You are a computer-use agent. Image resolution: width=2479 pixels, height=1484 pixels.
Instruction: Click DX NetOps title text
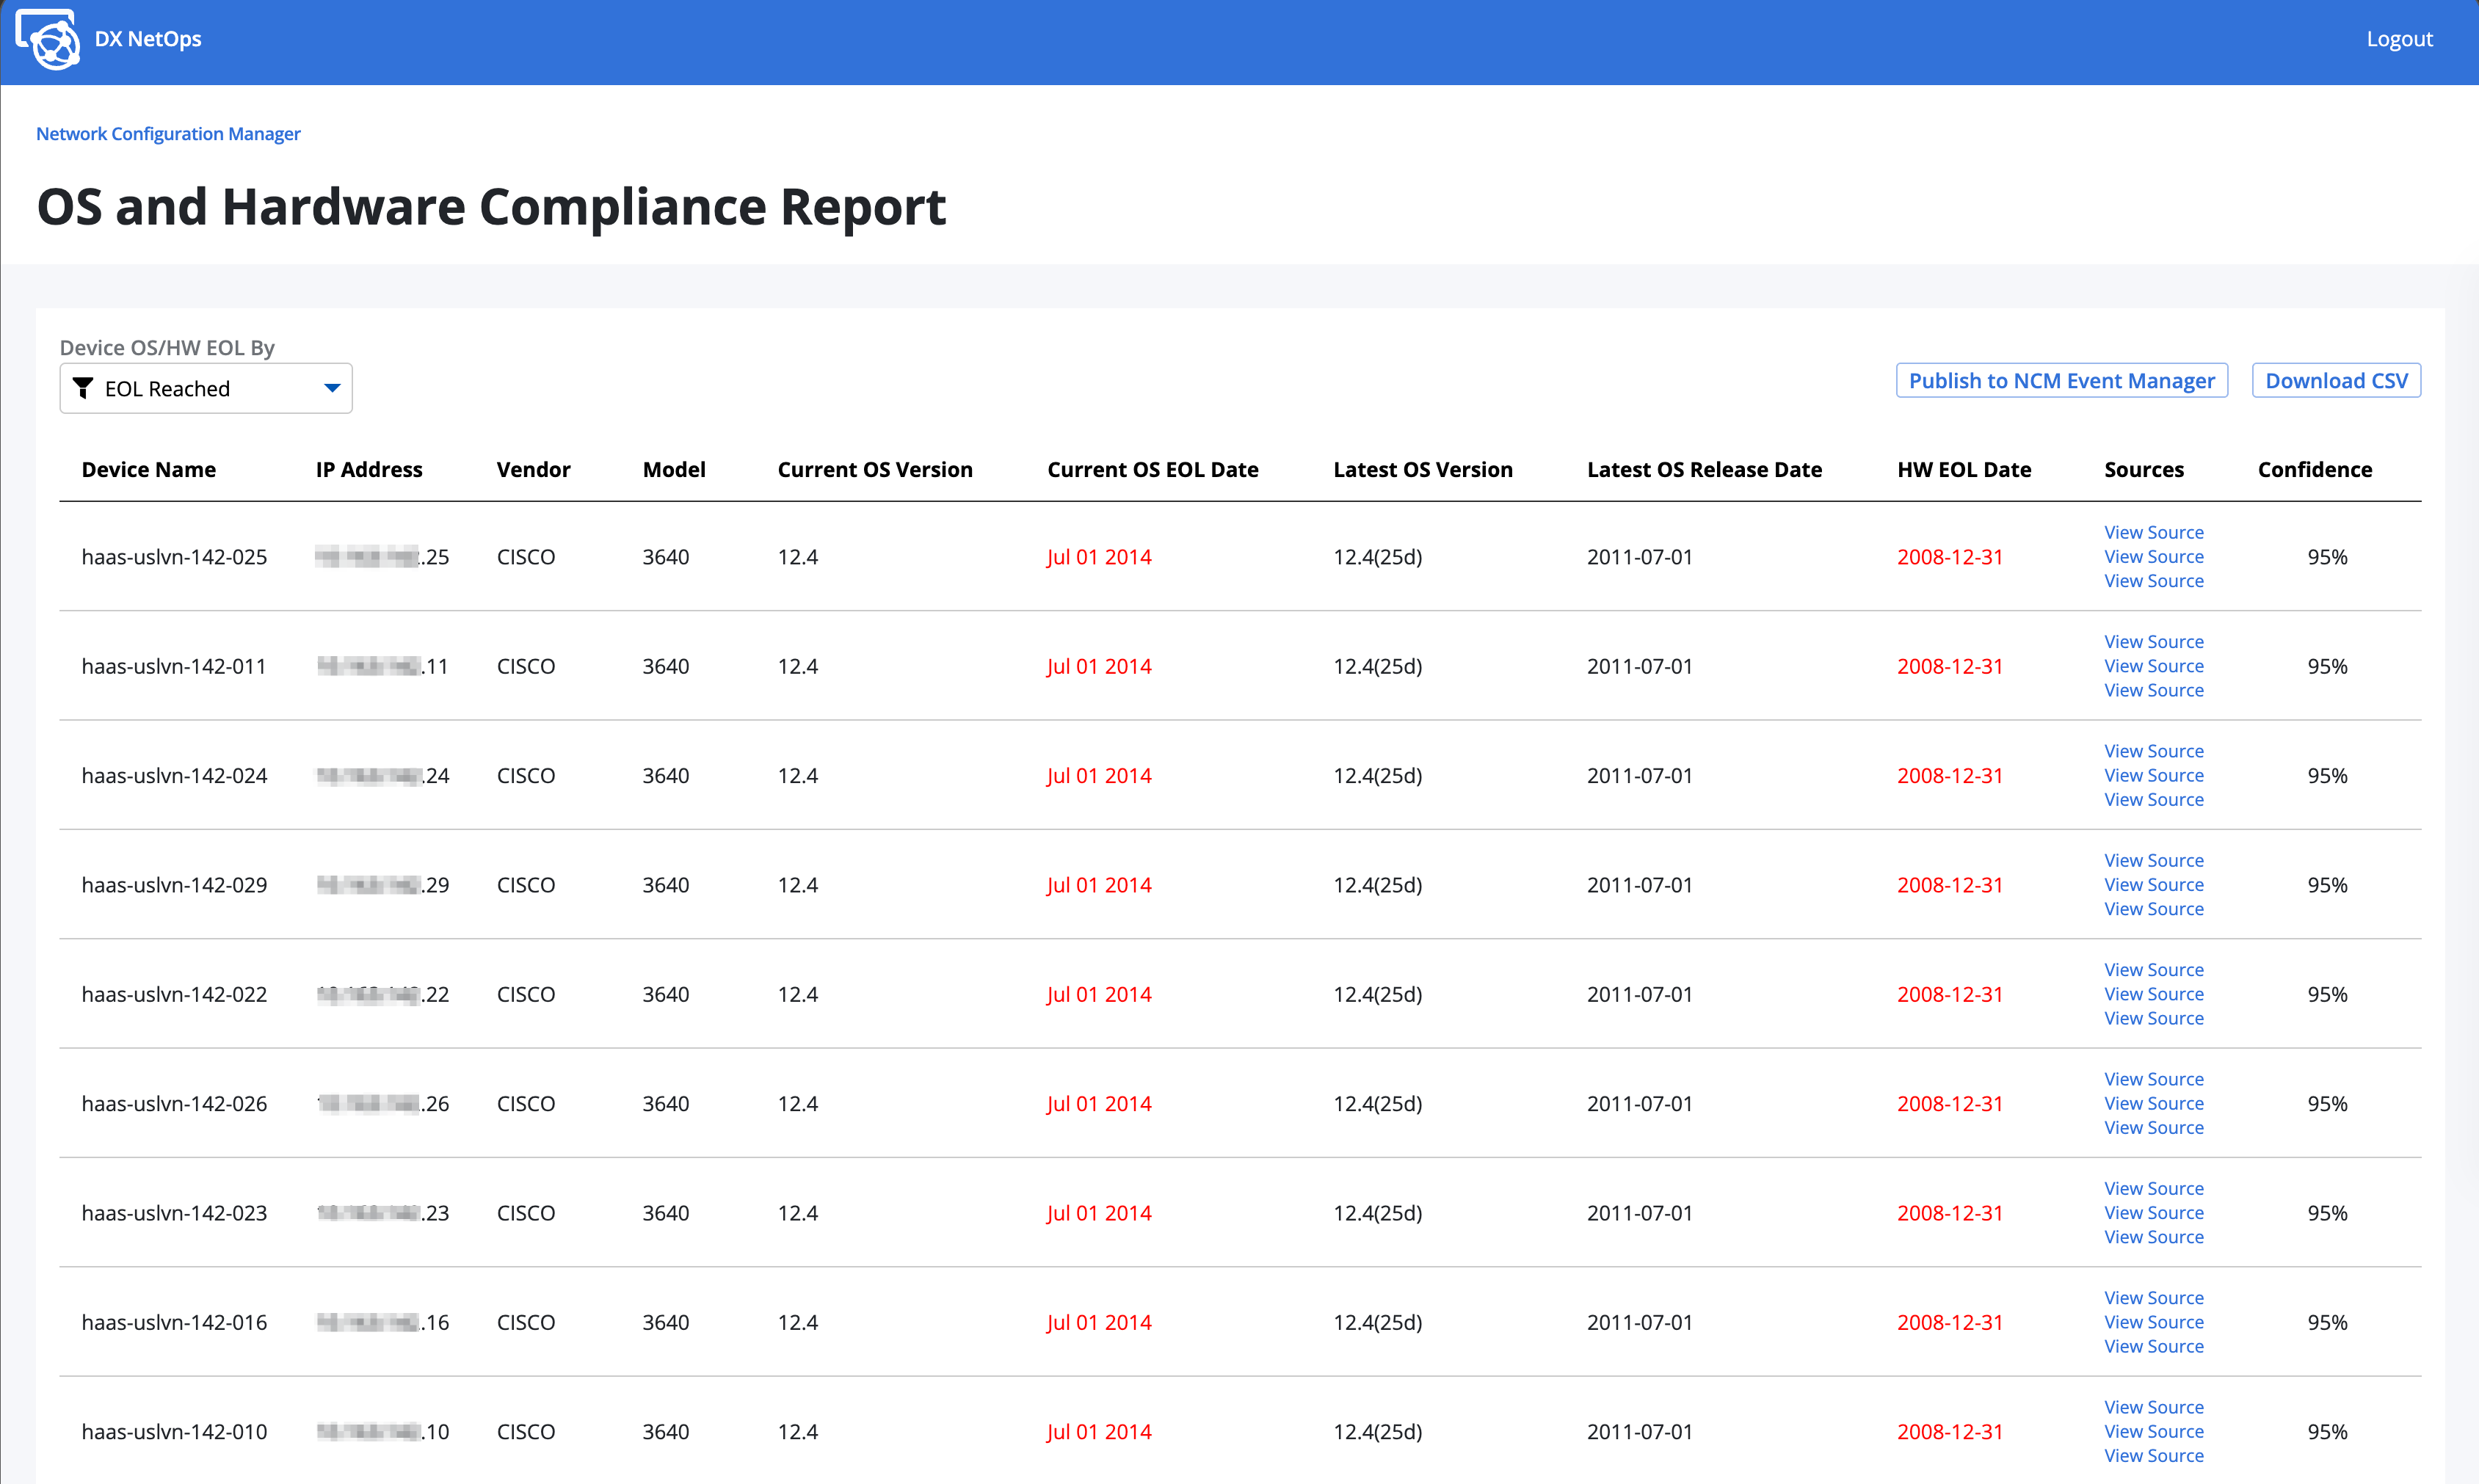pyautogui.click(x=148, y=39)
